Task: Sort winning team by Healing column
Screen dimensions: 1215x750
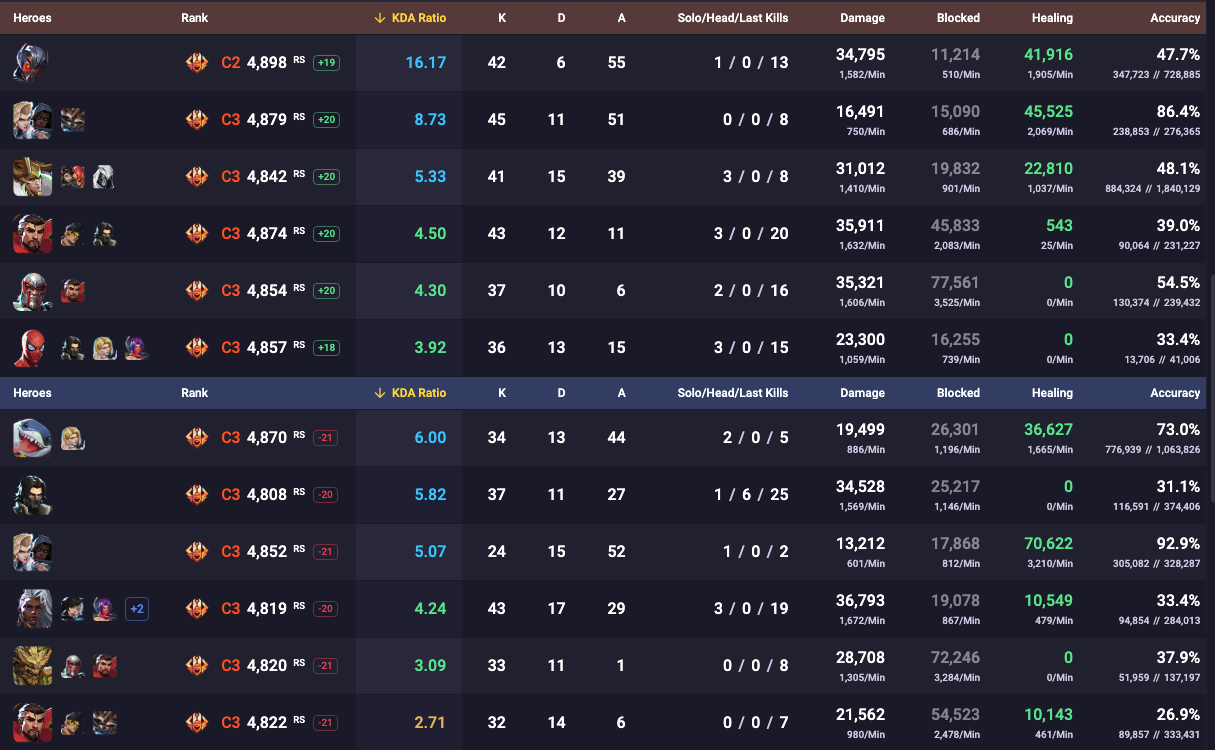Action: click(x=1052, y=18)
